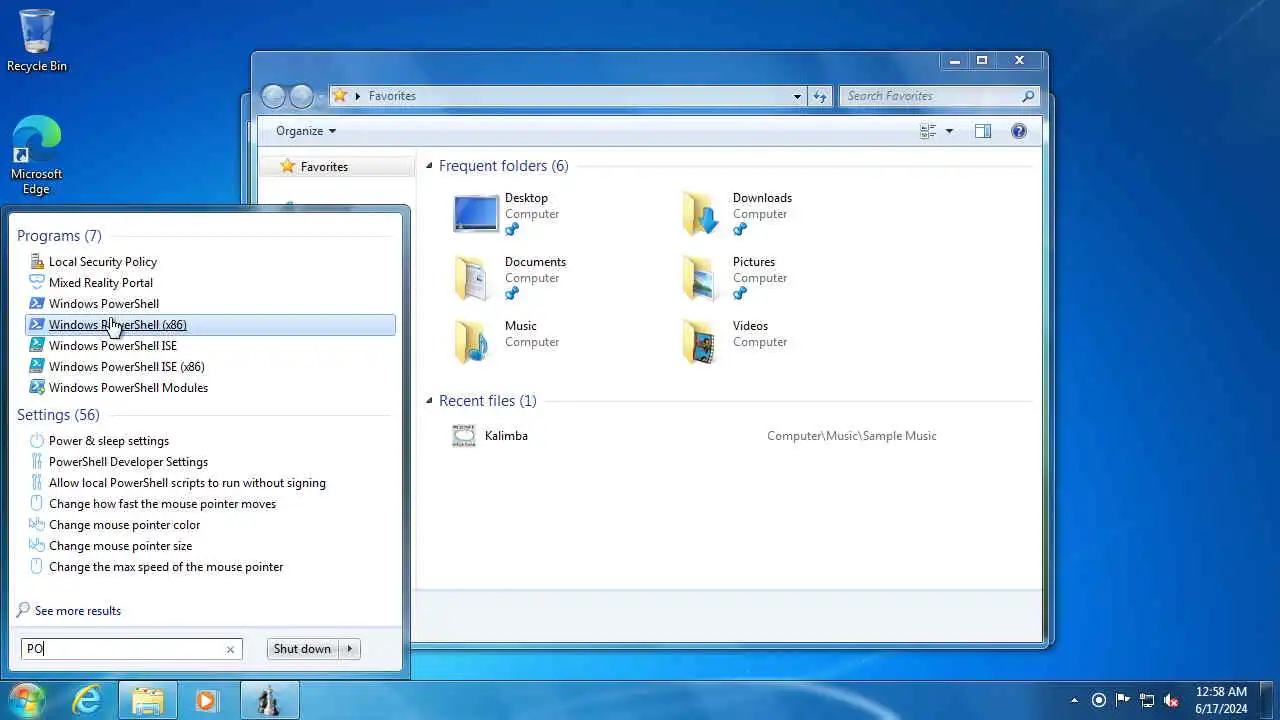Click the taskbar clock and date

point(1221,700)
